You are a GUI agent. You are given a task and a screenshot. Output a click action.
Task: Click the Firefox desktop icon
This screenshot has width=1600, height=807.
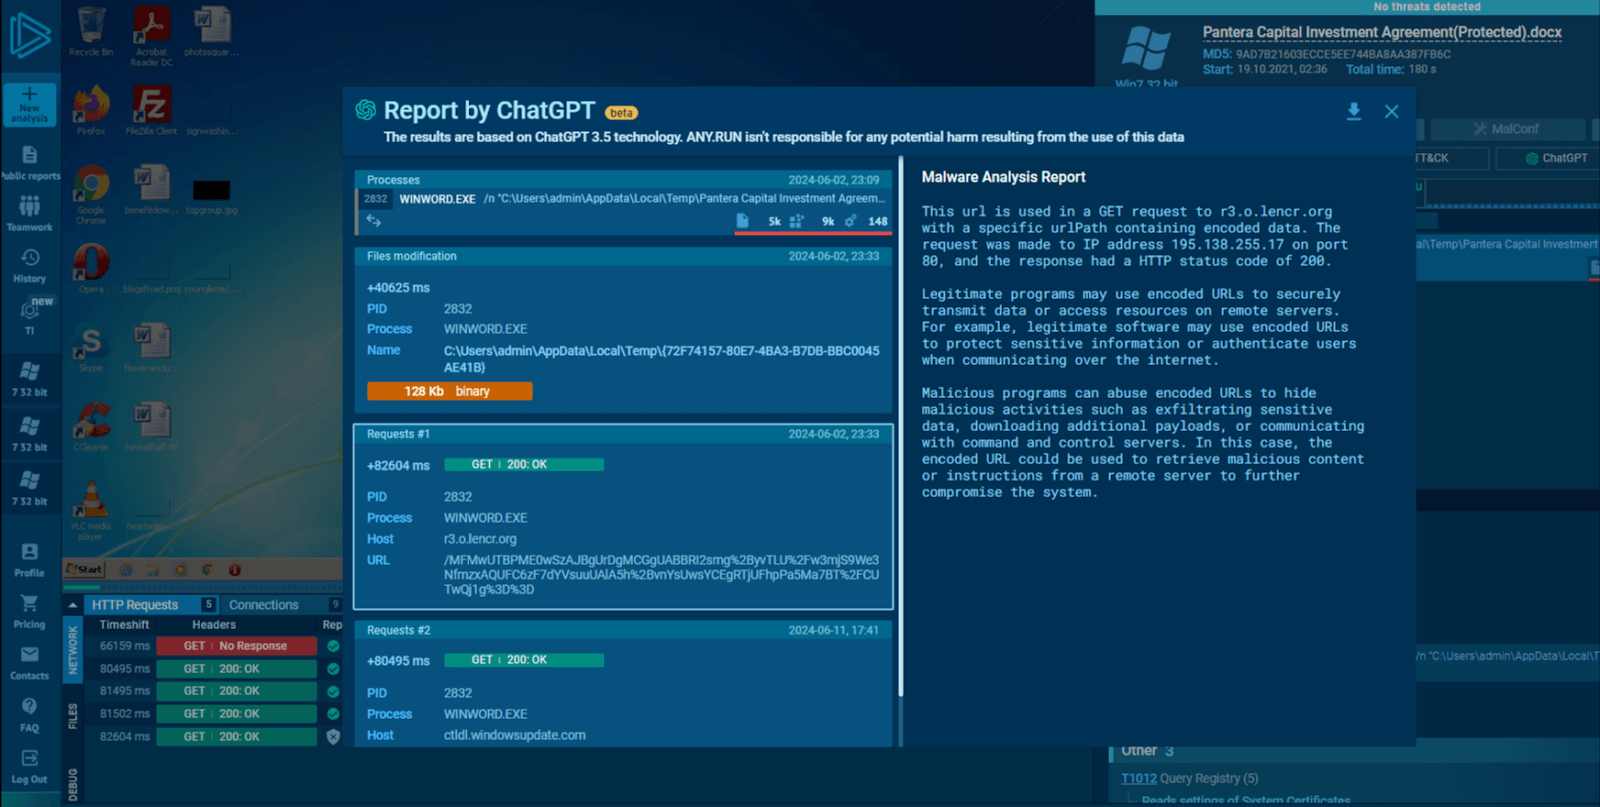tap(91, 110)
